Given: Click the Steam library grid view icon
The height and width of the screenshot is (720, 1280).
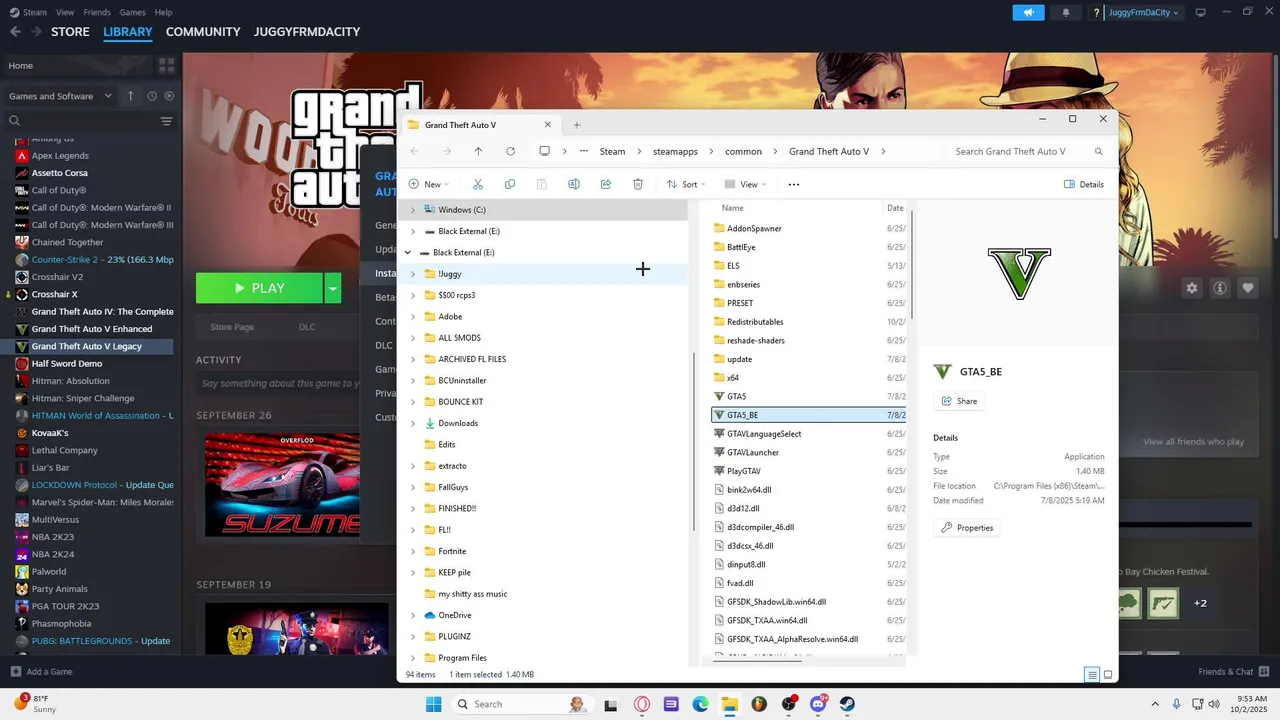Looking at the screenshot, I should tap(166, 65).
